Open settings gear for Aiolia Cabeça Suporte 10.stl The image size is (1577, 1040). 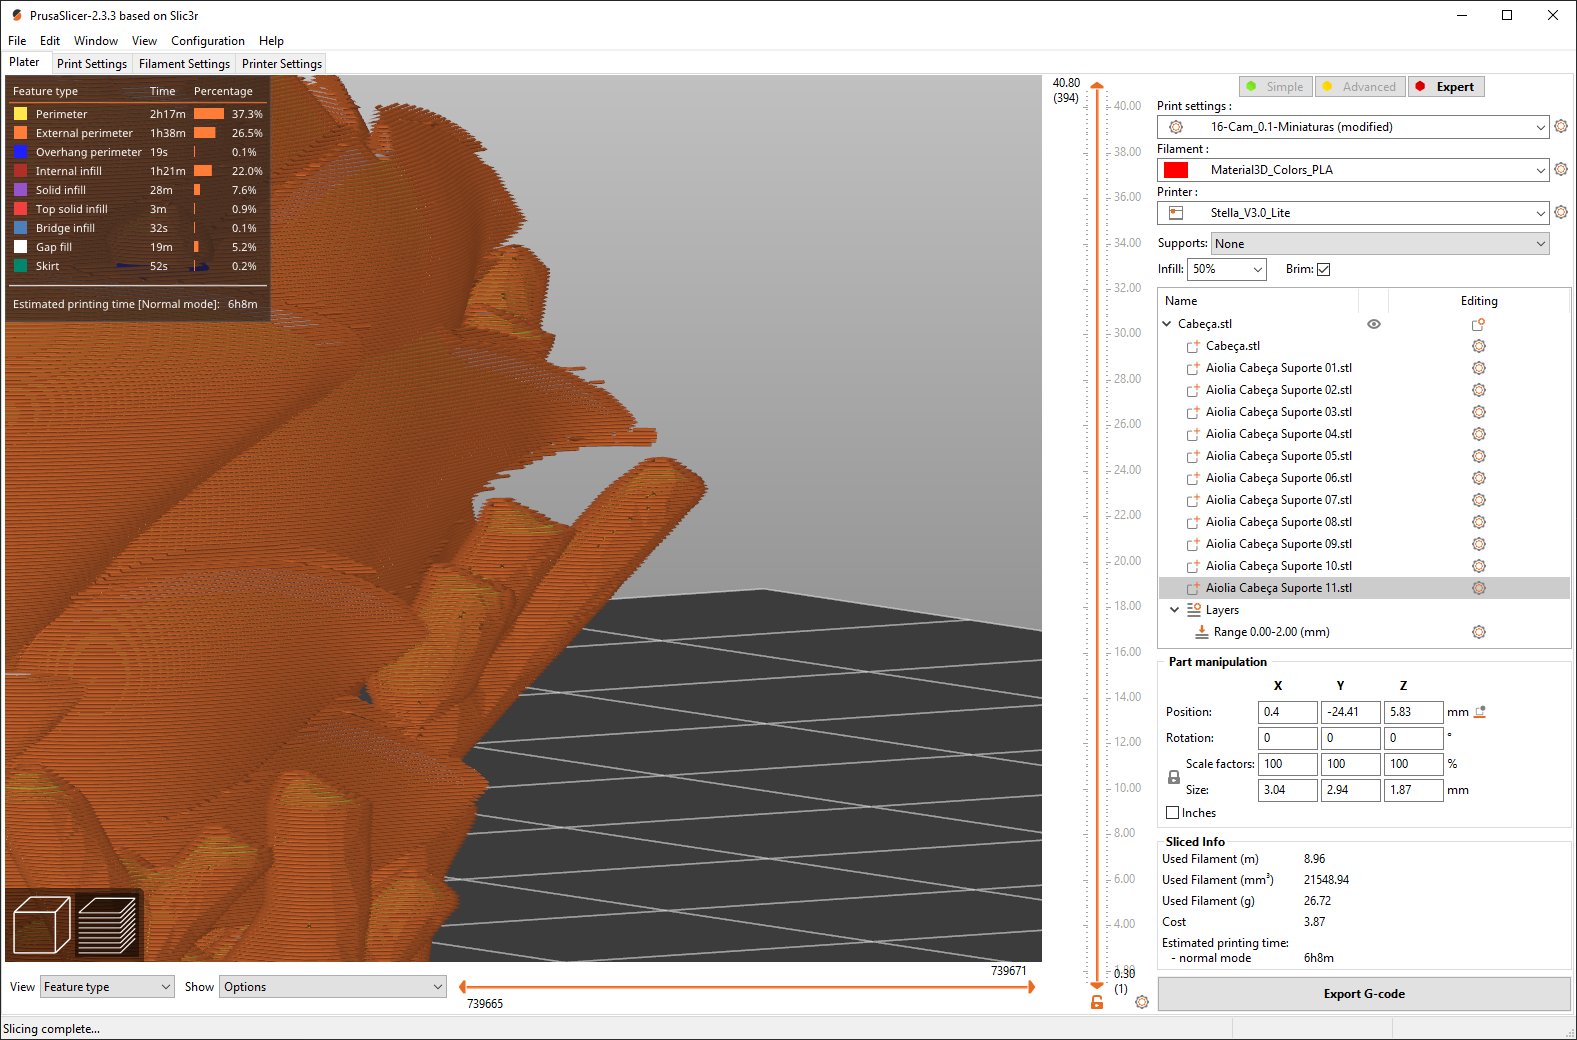coord(1478,566)
